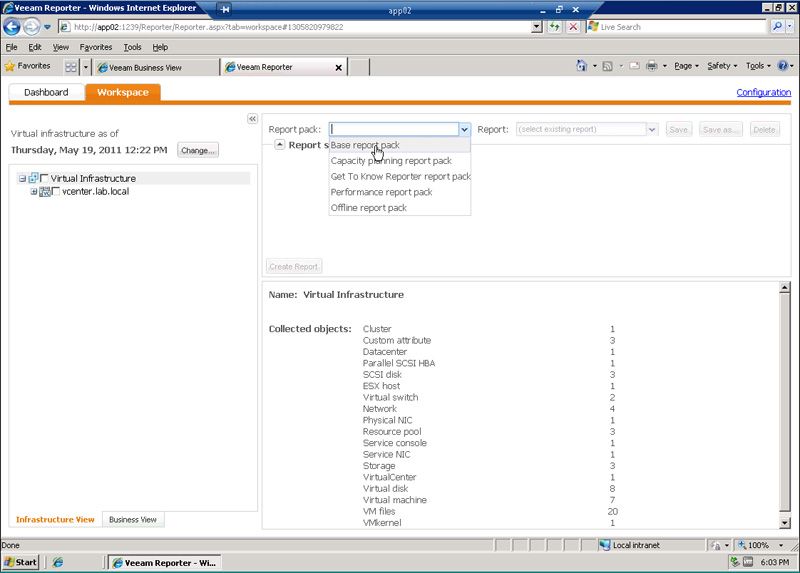This screenshot has width=800, height=573.
Task: Click the browser Back arrow button
Action: pyautogui.click(x=13, y=27)
